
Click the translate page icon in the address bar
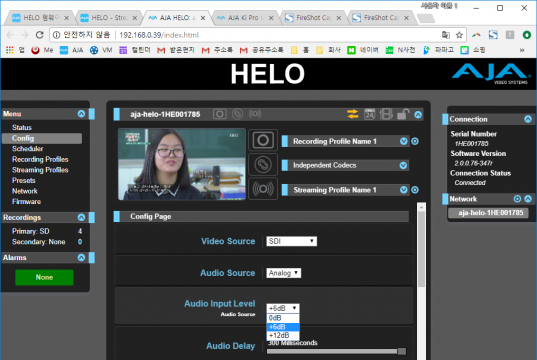pos(446,35)
